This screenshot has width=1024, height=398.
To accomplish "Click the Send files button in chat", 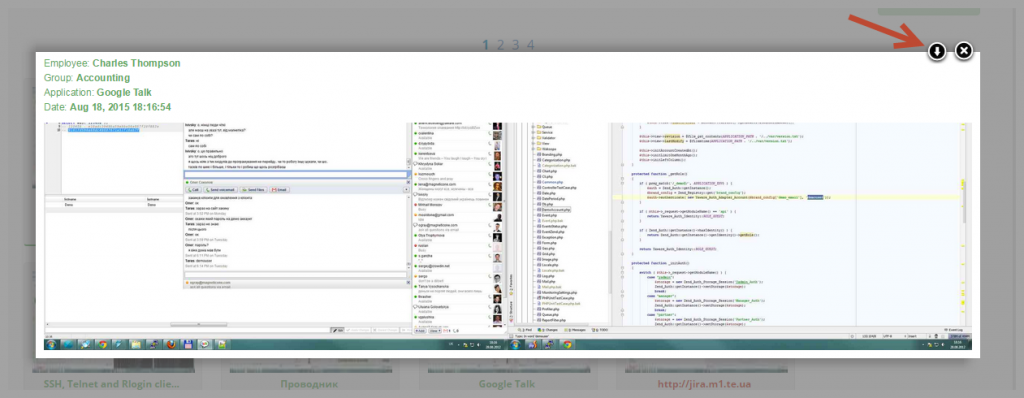I will pyautogui.click(x=253, y=190).
